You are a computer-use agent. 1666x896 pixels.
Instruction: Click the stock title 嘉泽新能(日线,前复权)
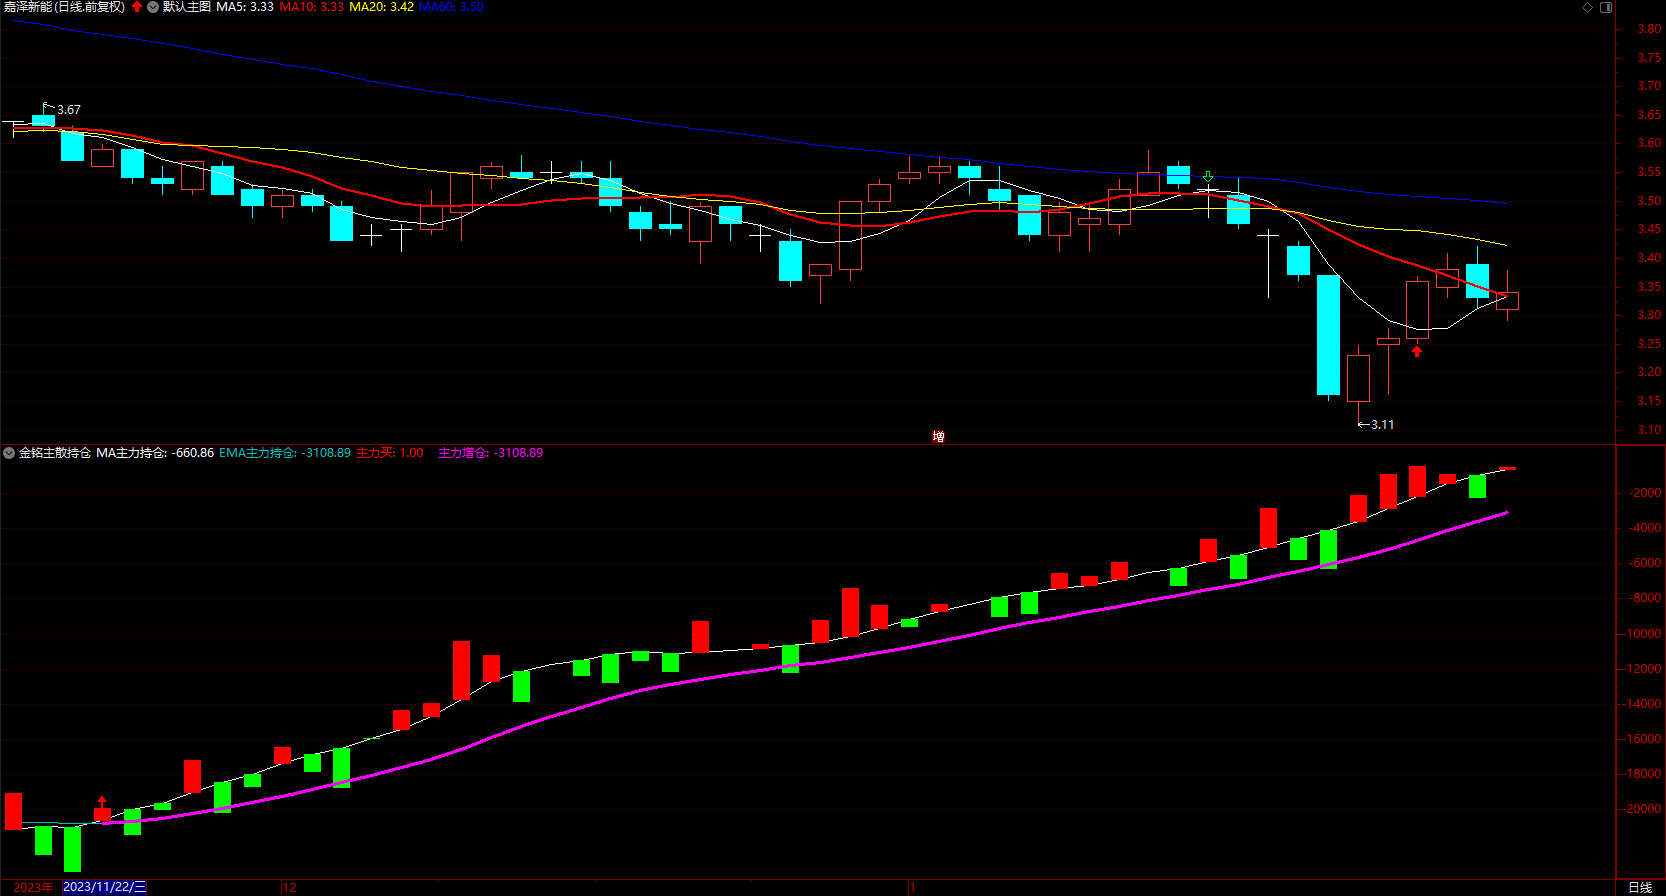pos(64,7)
